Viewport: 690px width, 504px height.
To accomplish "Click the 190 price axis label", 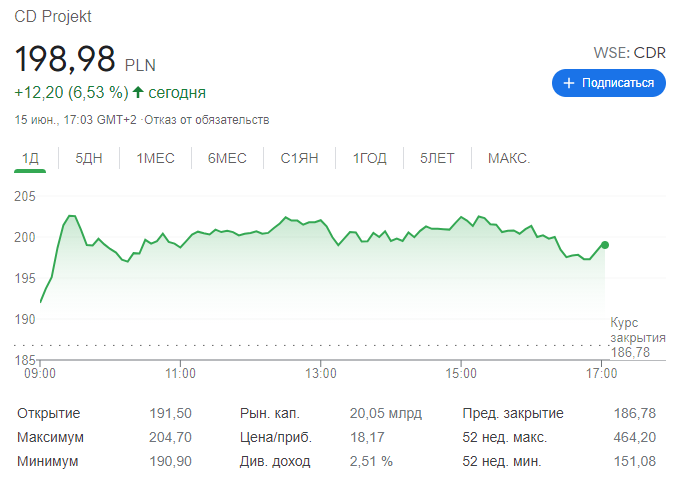I will [25, 319].
